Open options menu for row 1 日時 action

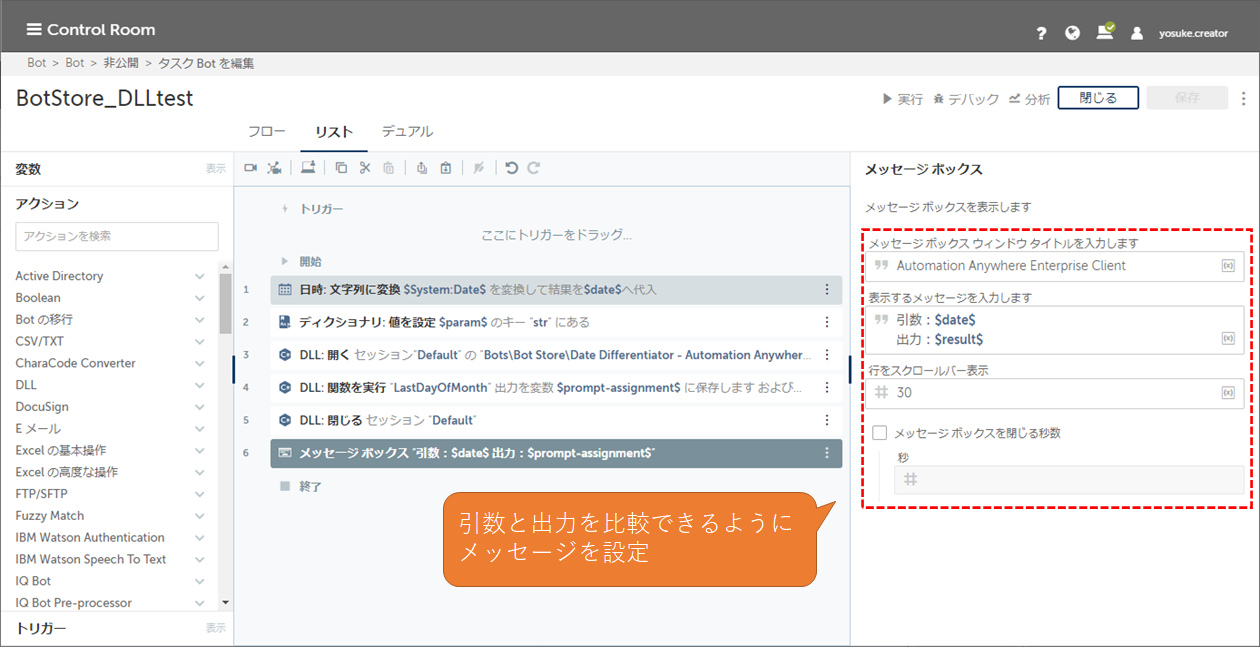[827, 290]
